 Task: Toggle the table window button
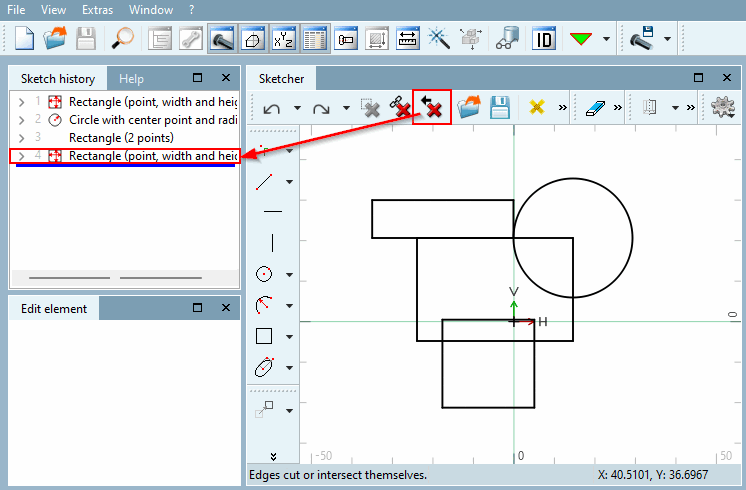point(315,39)
